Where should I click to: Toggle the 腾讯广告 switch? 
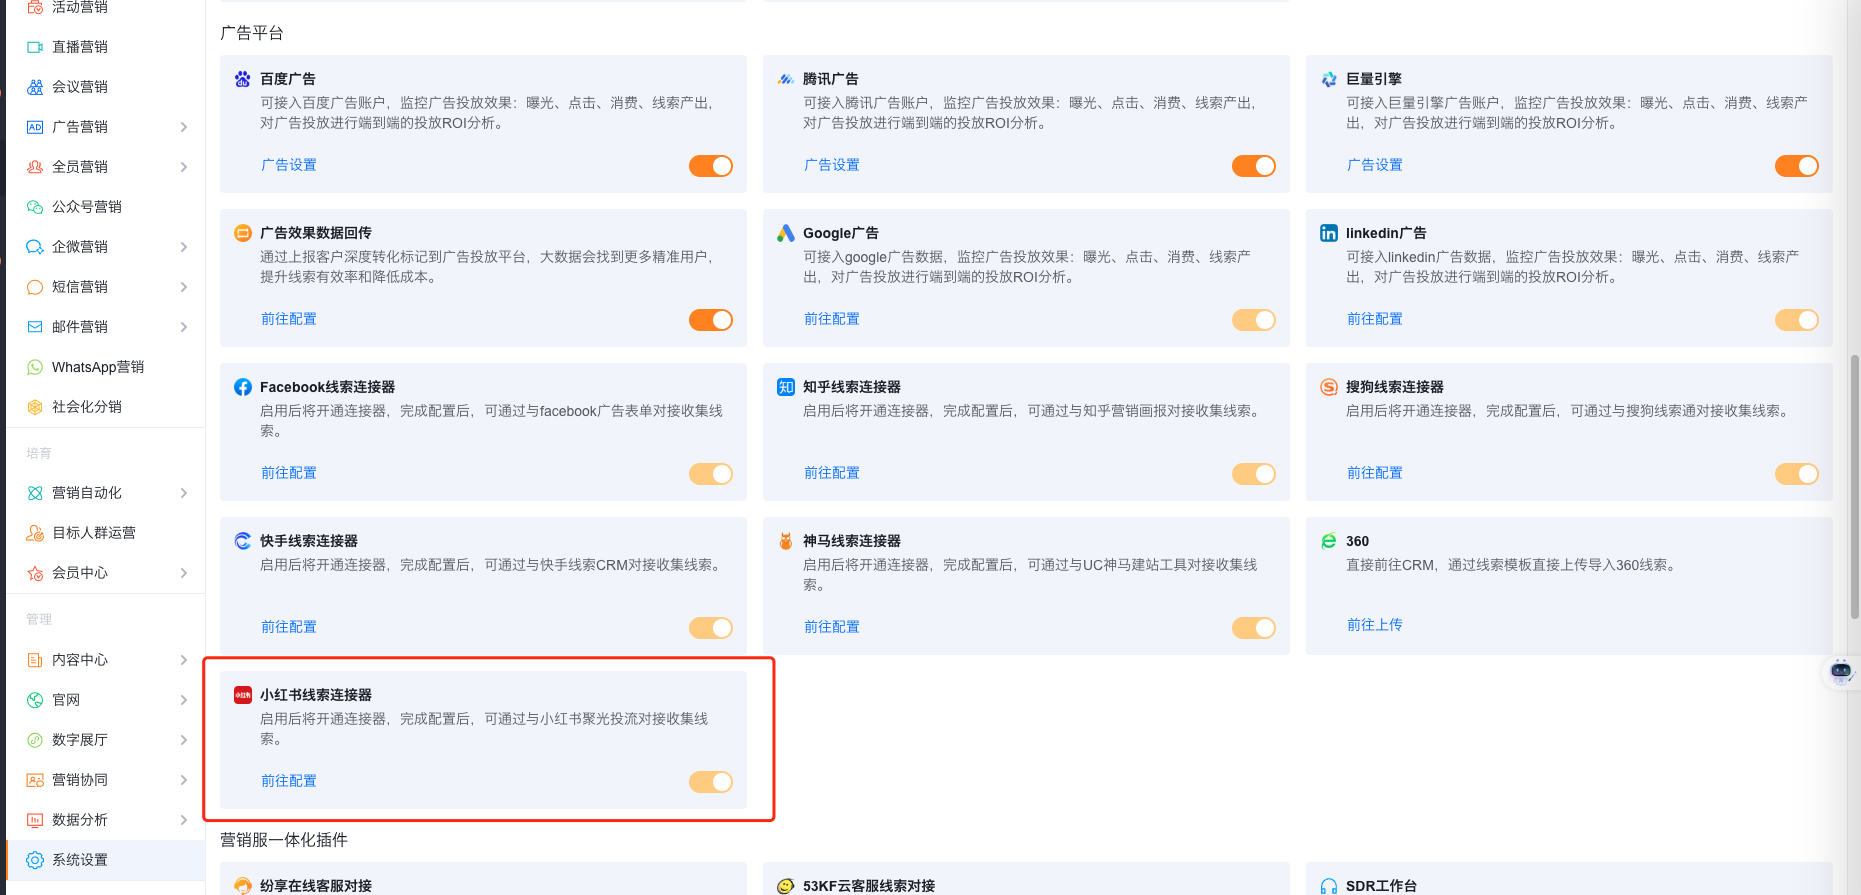pyautogui.click(x=1254, y=166)
